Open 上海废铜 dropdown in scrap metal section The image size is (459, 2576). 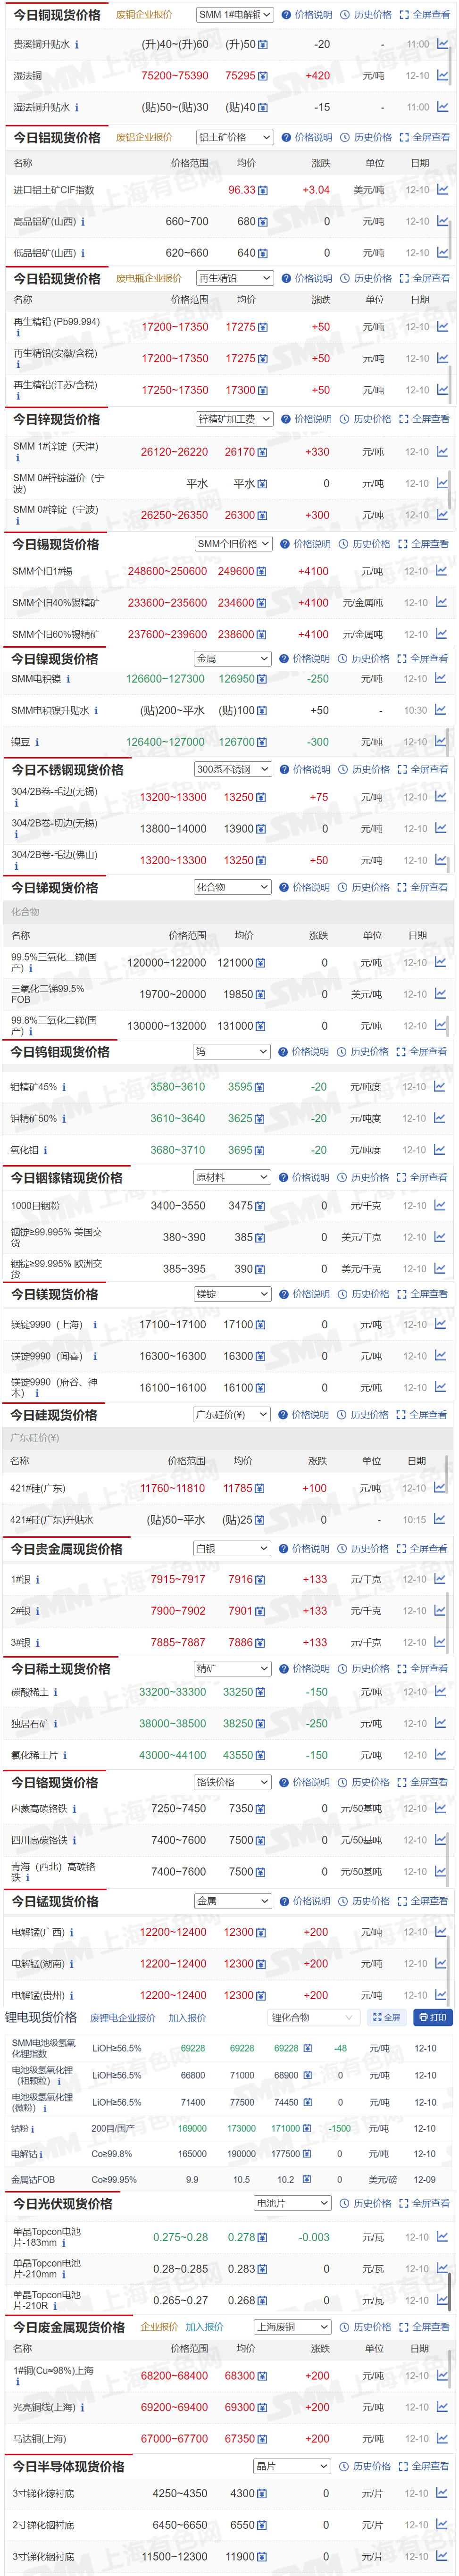292,2327
